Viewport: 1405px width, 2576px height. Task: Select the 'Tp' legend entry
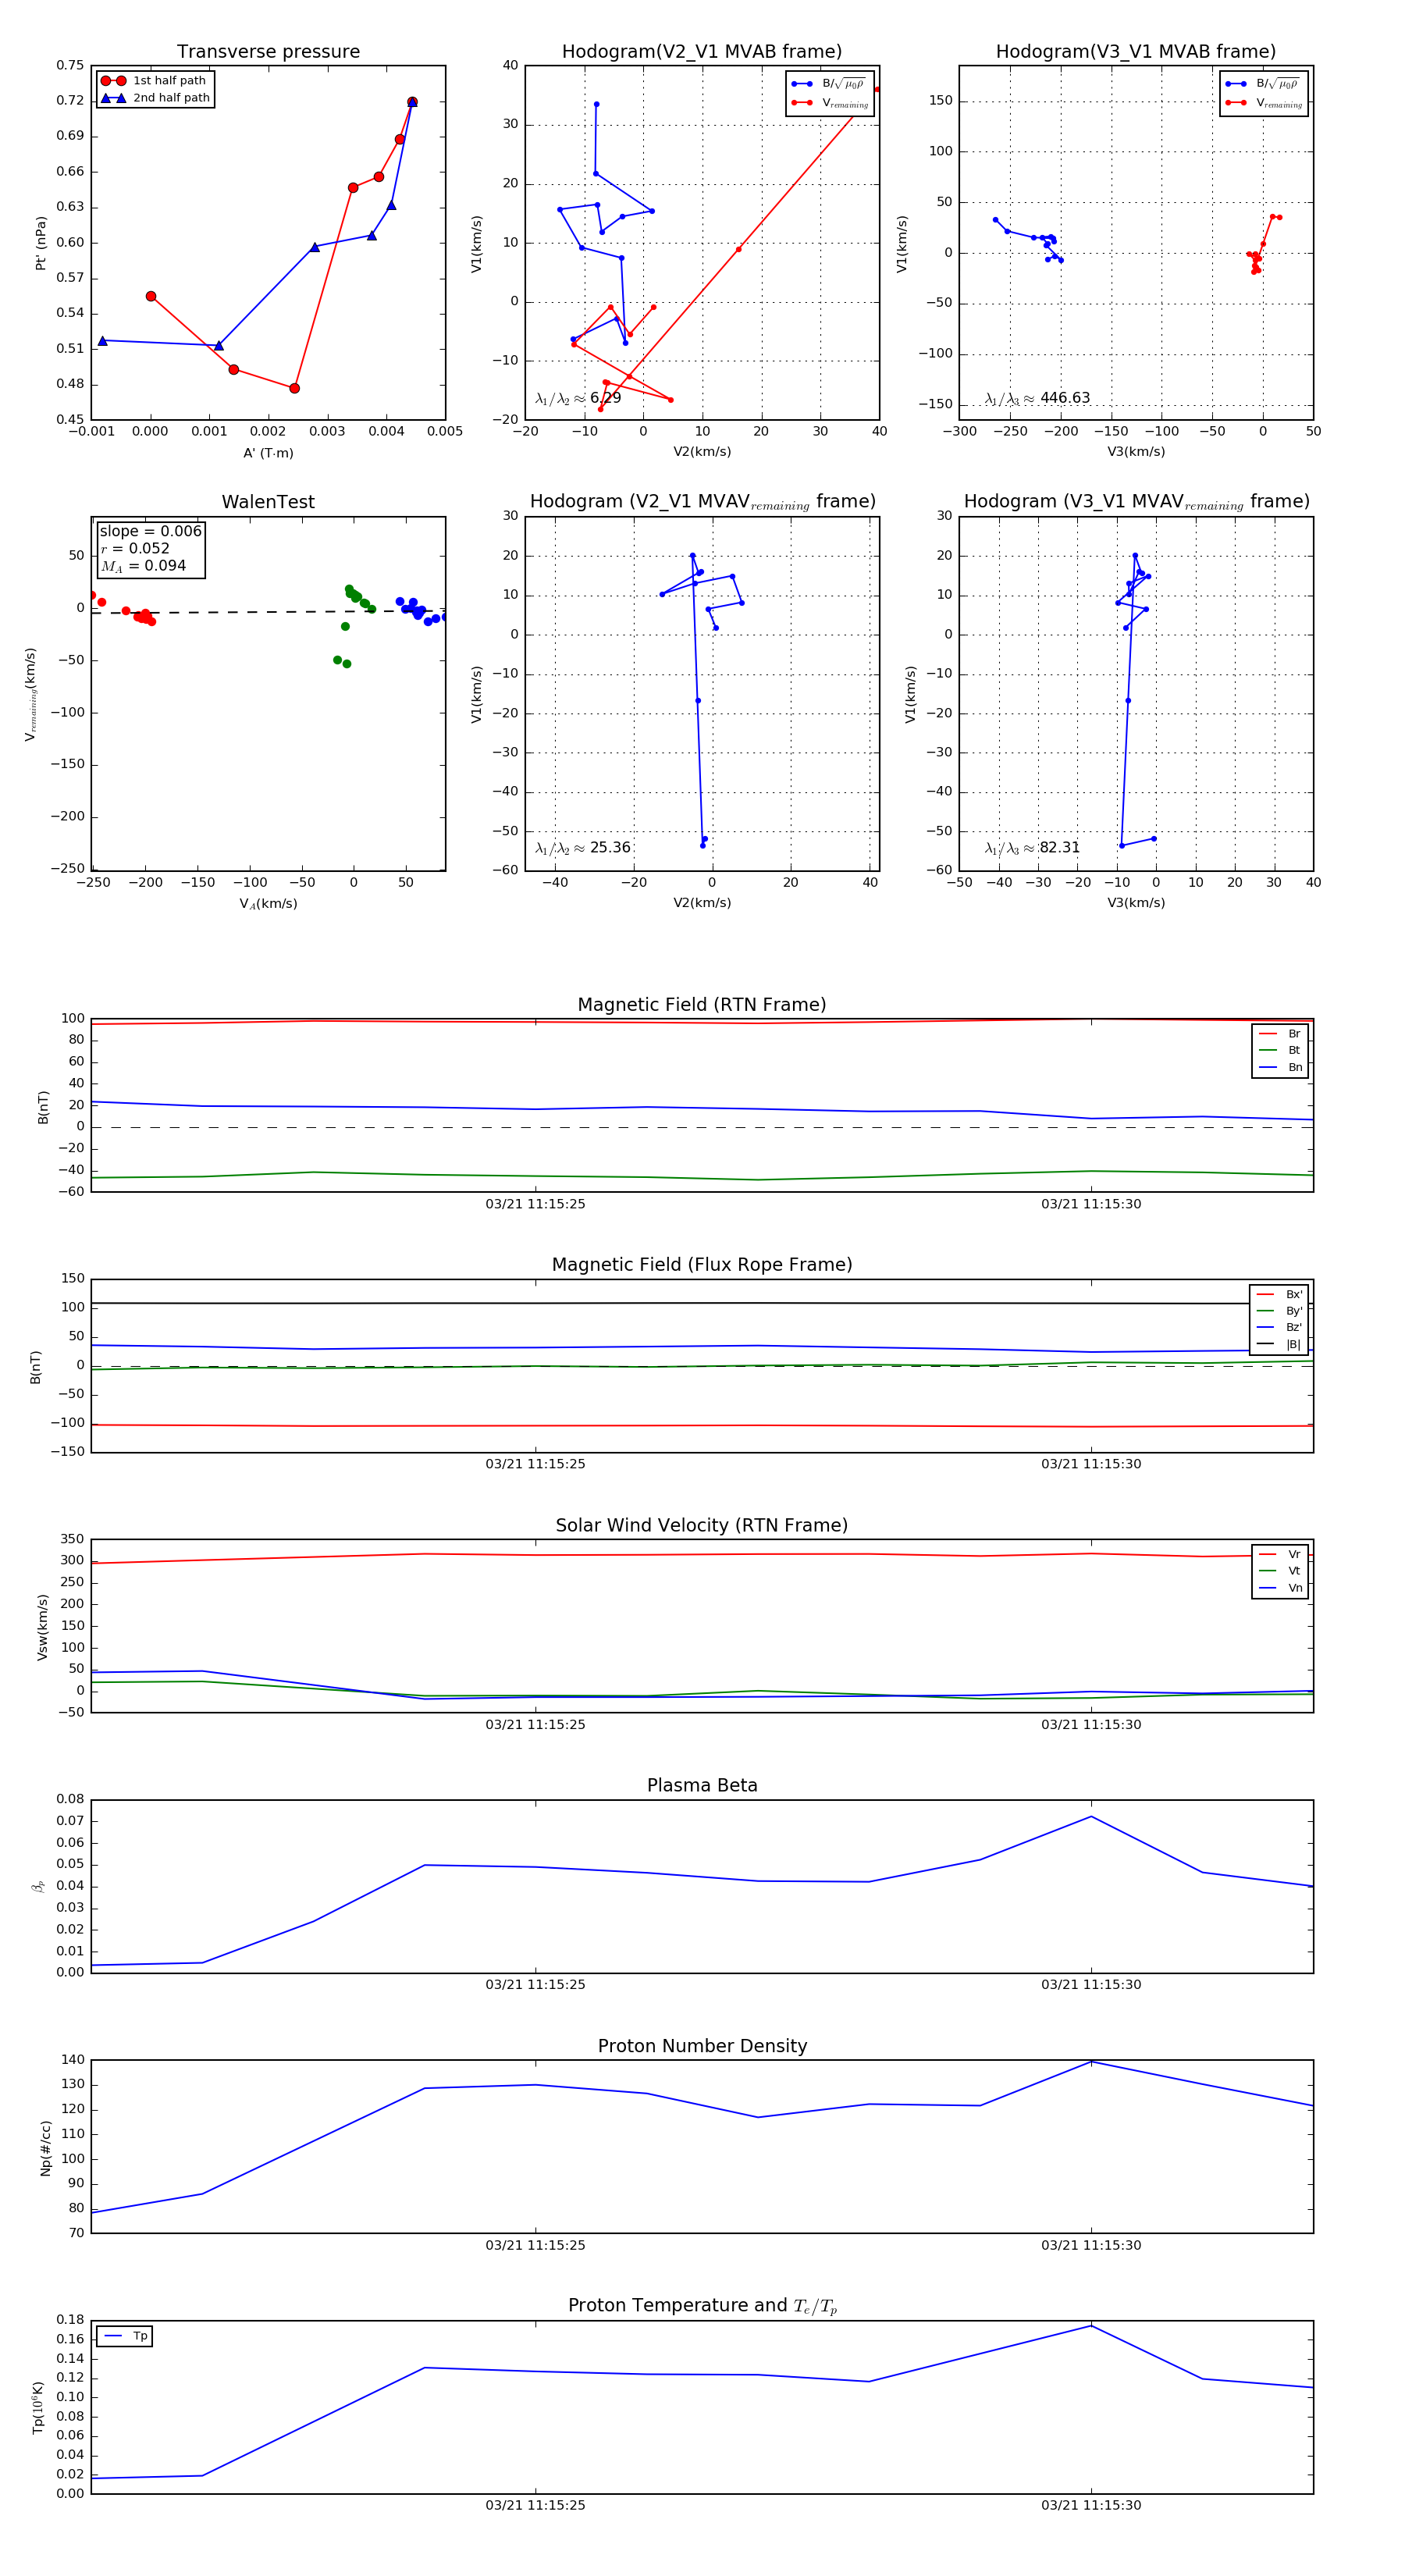(126, 2336)
